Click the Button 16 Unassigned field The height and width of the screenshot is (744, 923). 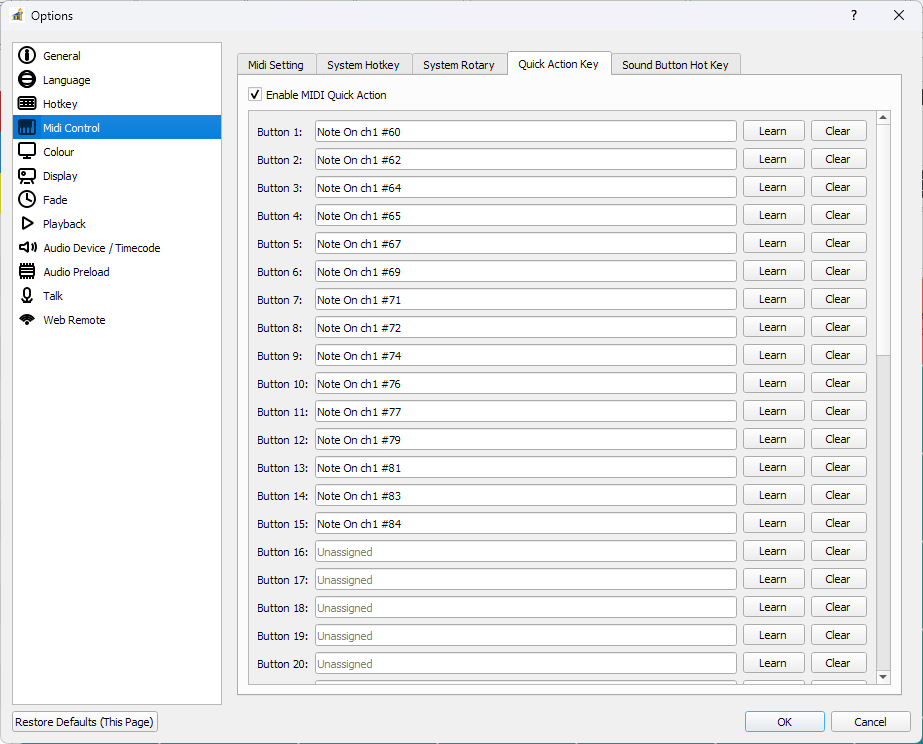click(x=525, y=552)
